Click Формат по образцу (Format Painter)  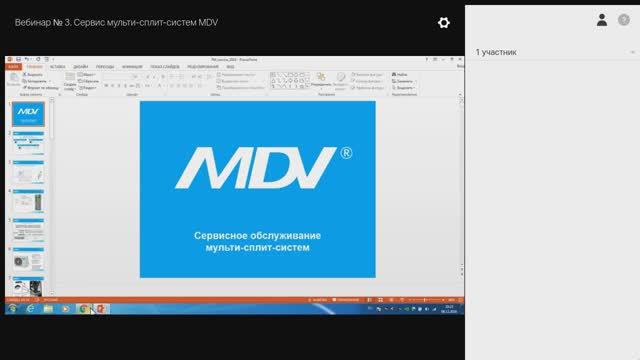click(x=41, y=88)
